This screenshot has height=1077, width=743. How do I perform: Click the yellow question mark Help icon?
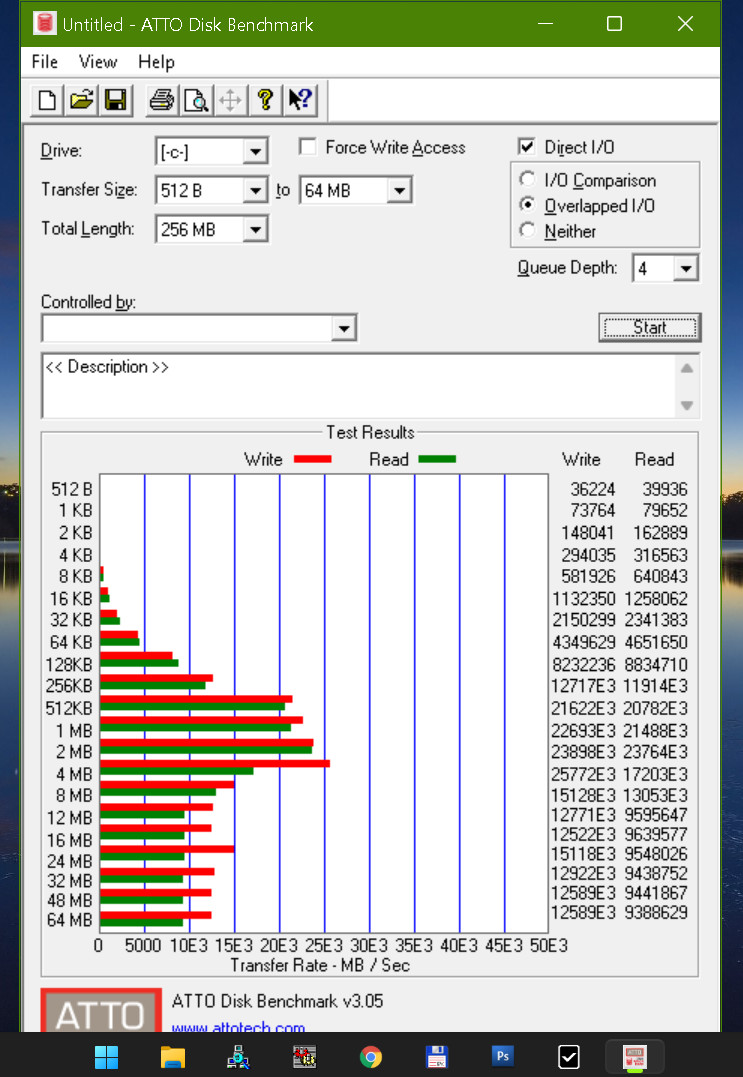click(x=265, y=100)
